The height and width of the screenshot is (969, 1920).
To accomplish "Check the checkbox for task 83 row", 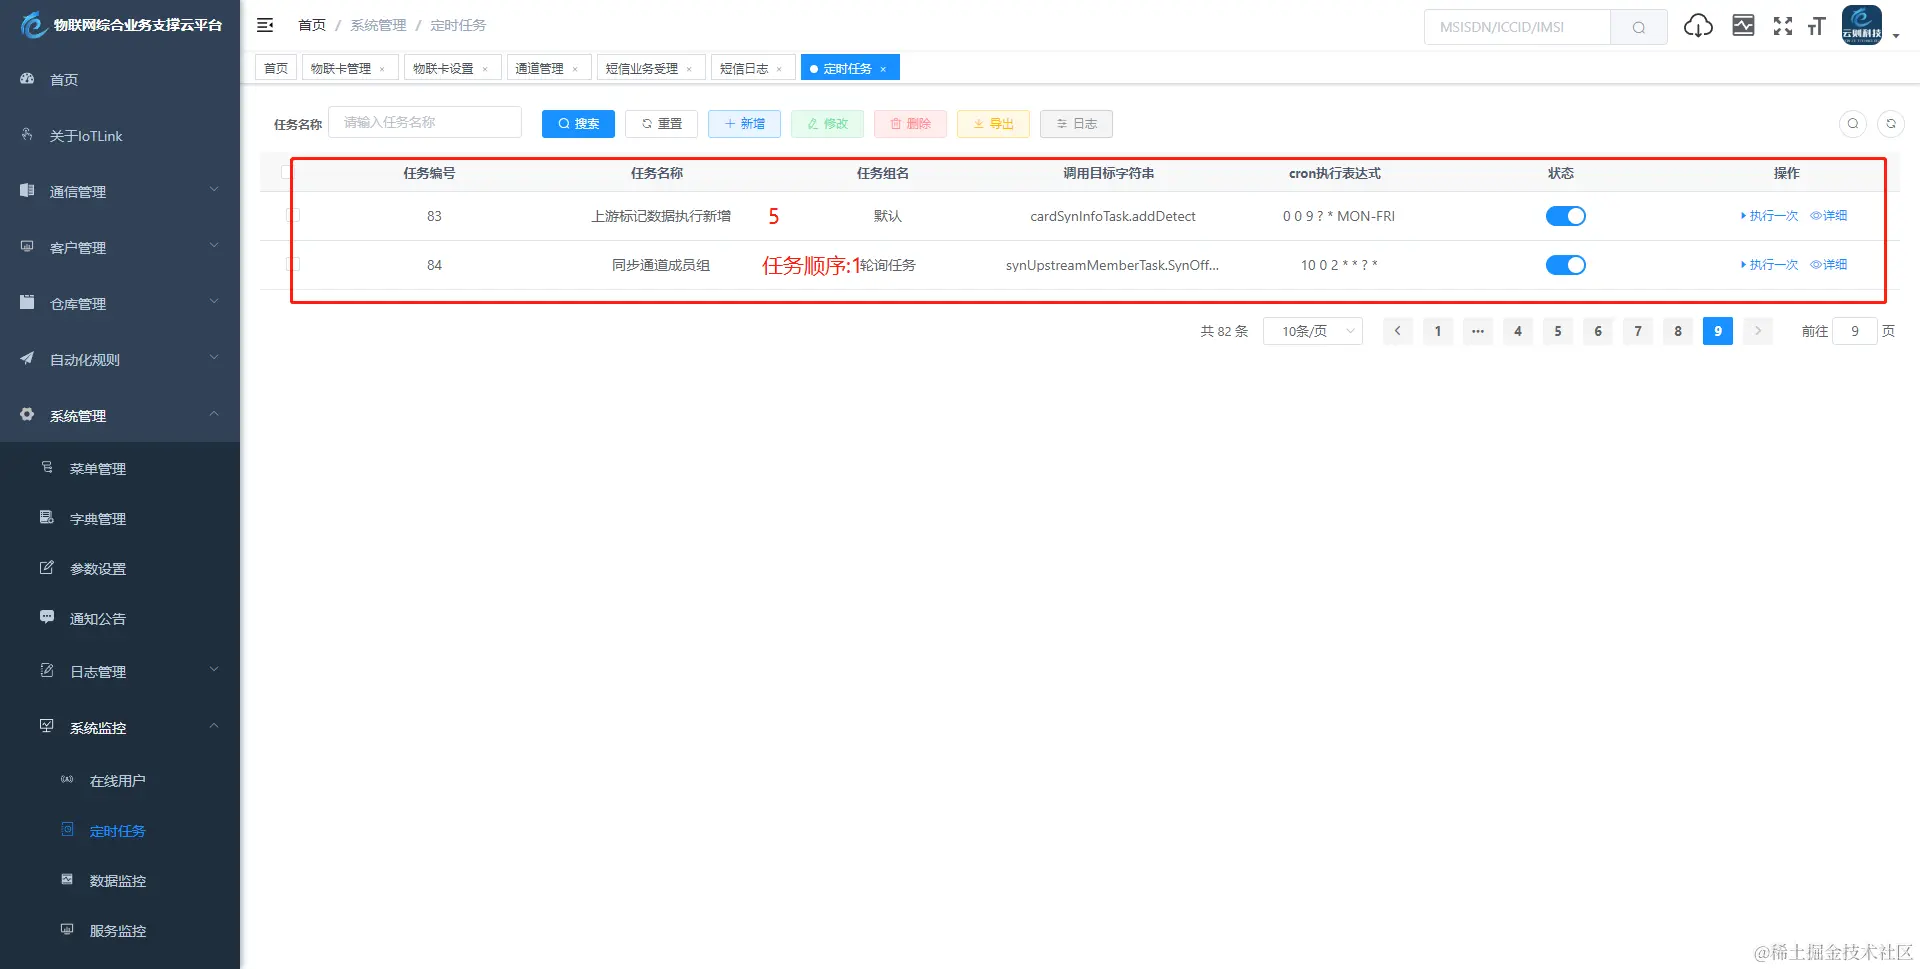I will (x=293, y=215).
